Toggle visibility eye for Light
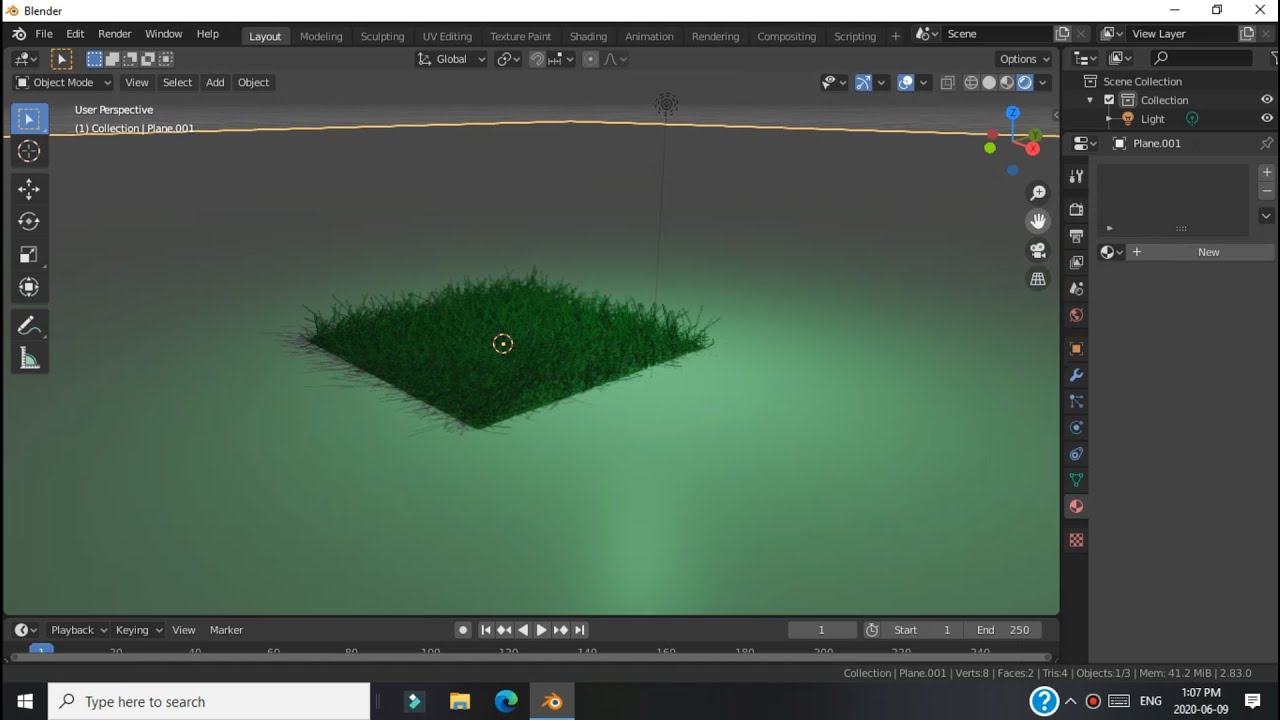The image size is (1280, 720). (x=1267, y=118)
